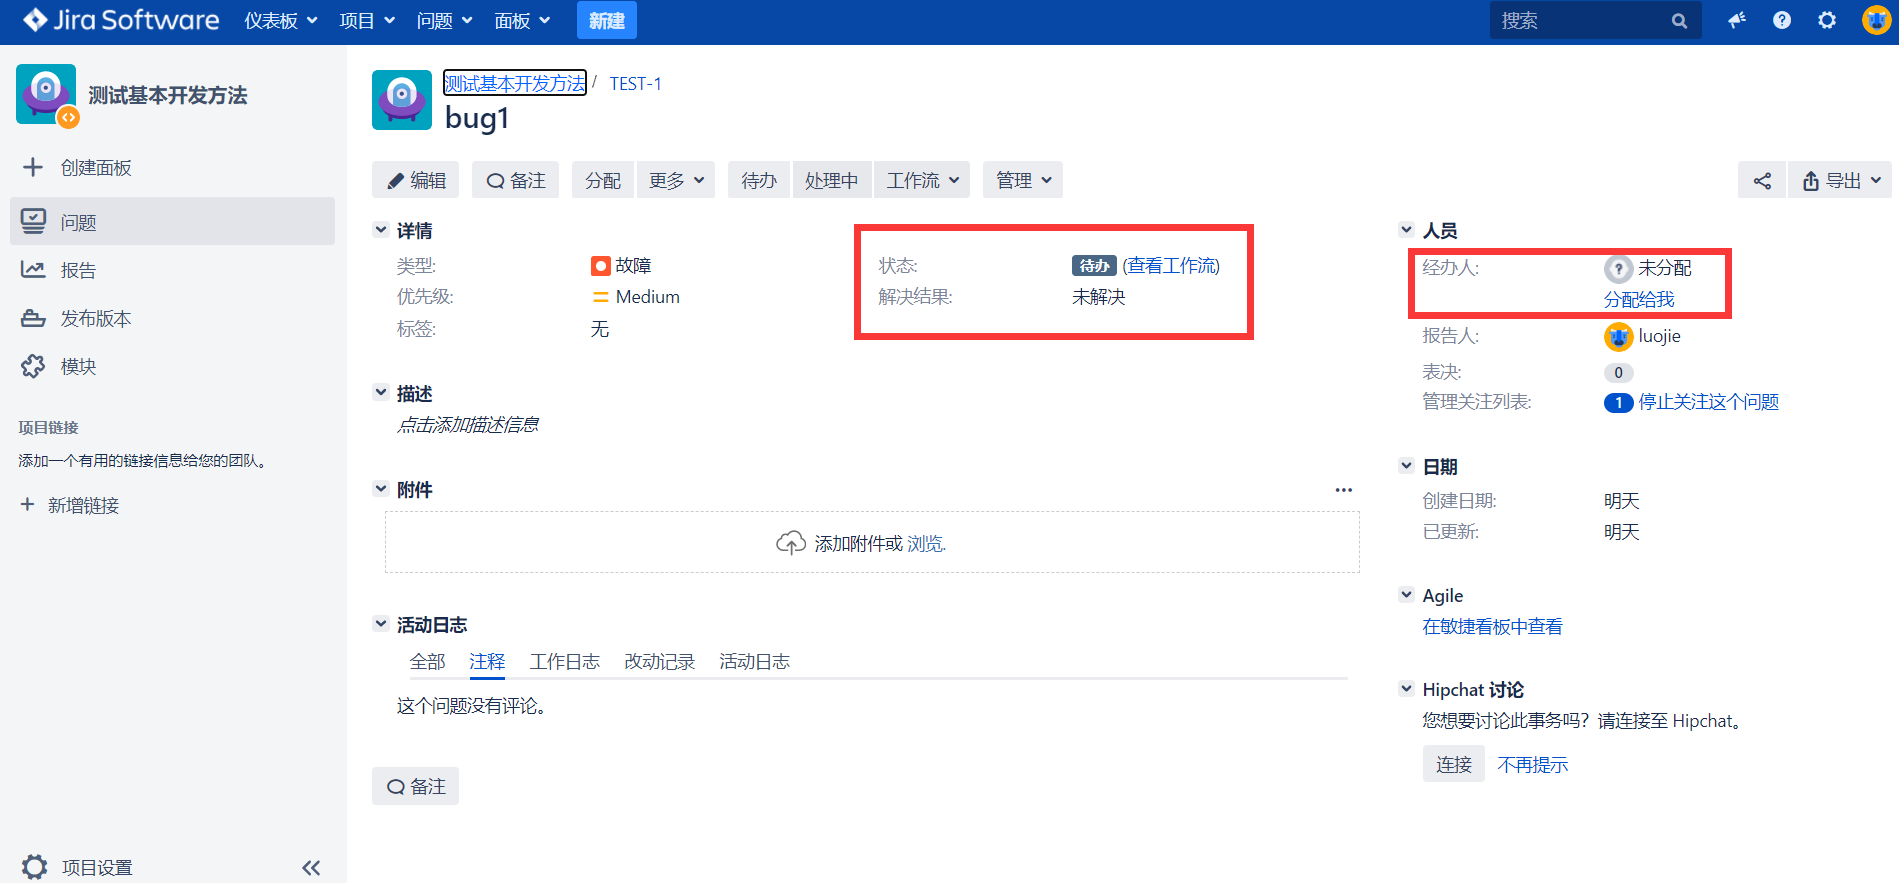Click the 分配给我 link

coord(1638,299)
